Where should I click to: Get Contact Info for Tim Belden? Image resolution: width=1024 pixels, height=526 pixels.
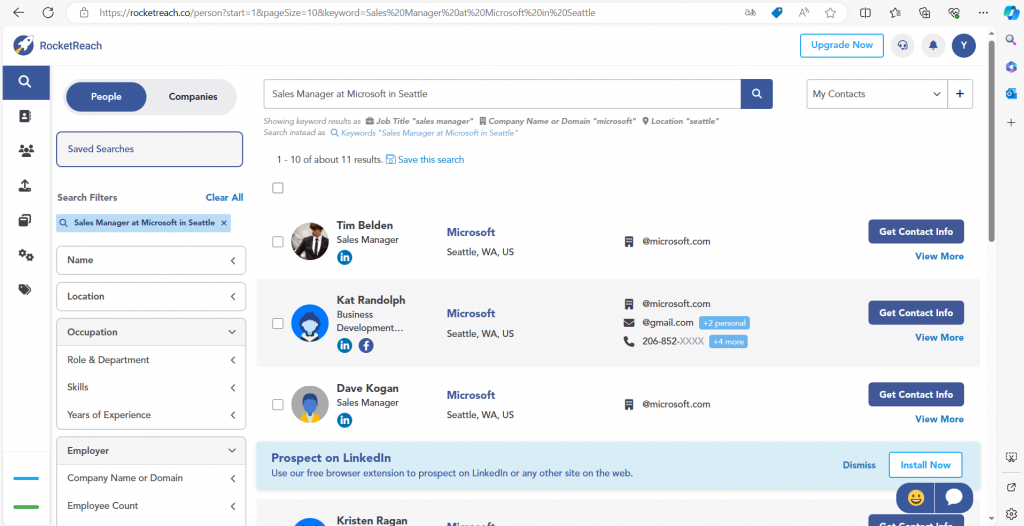click(x=916, y=231)
